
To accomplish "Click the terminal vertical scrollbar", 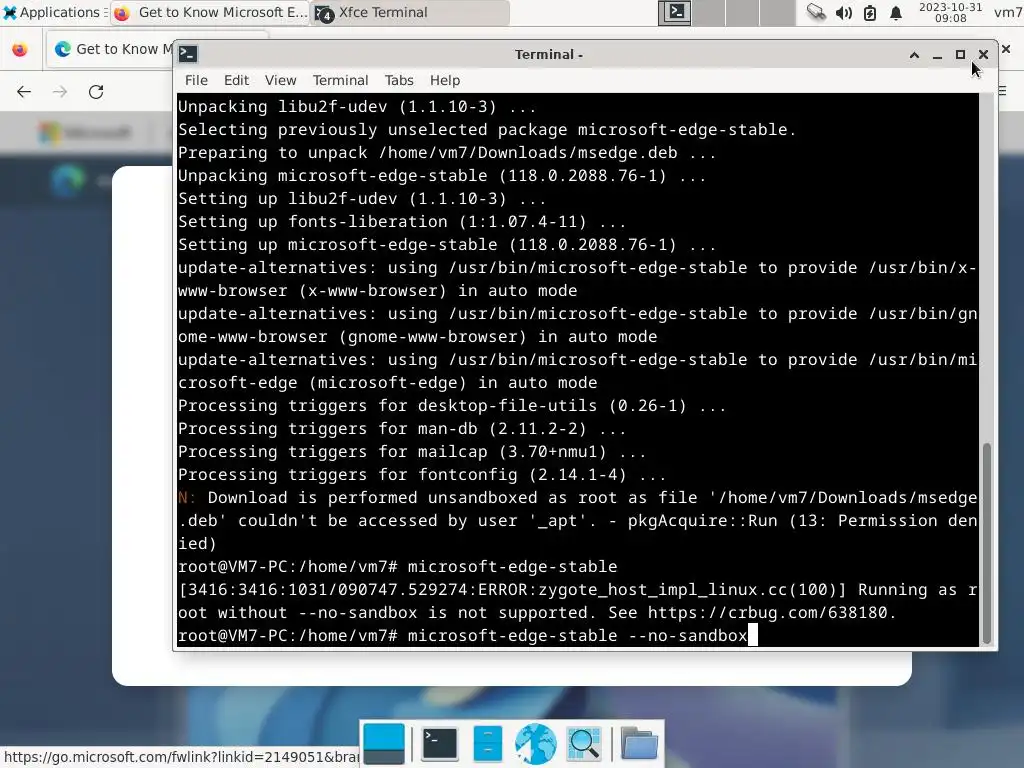I will [x=986, y=543].
